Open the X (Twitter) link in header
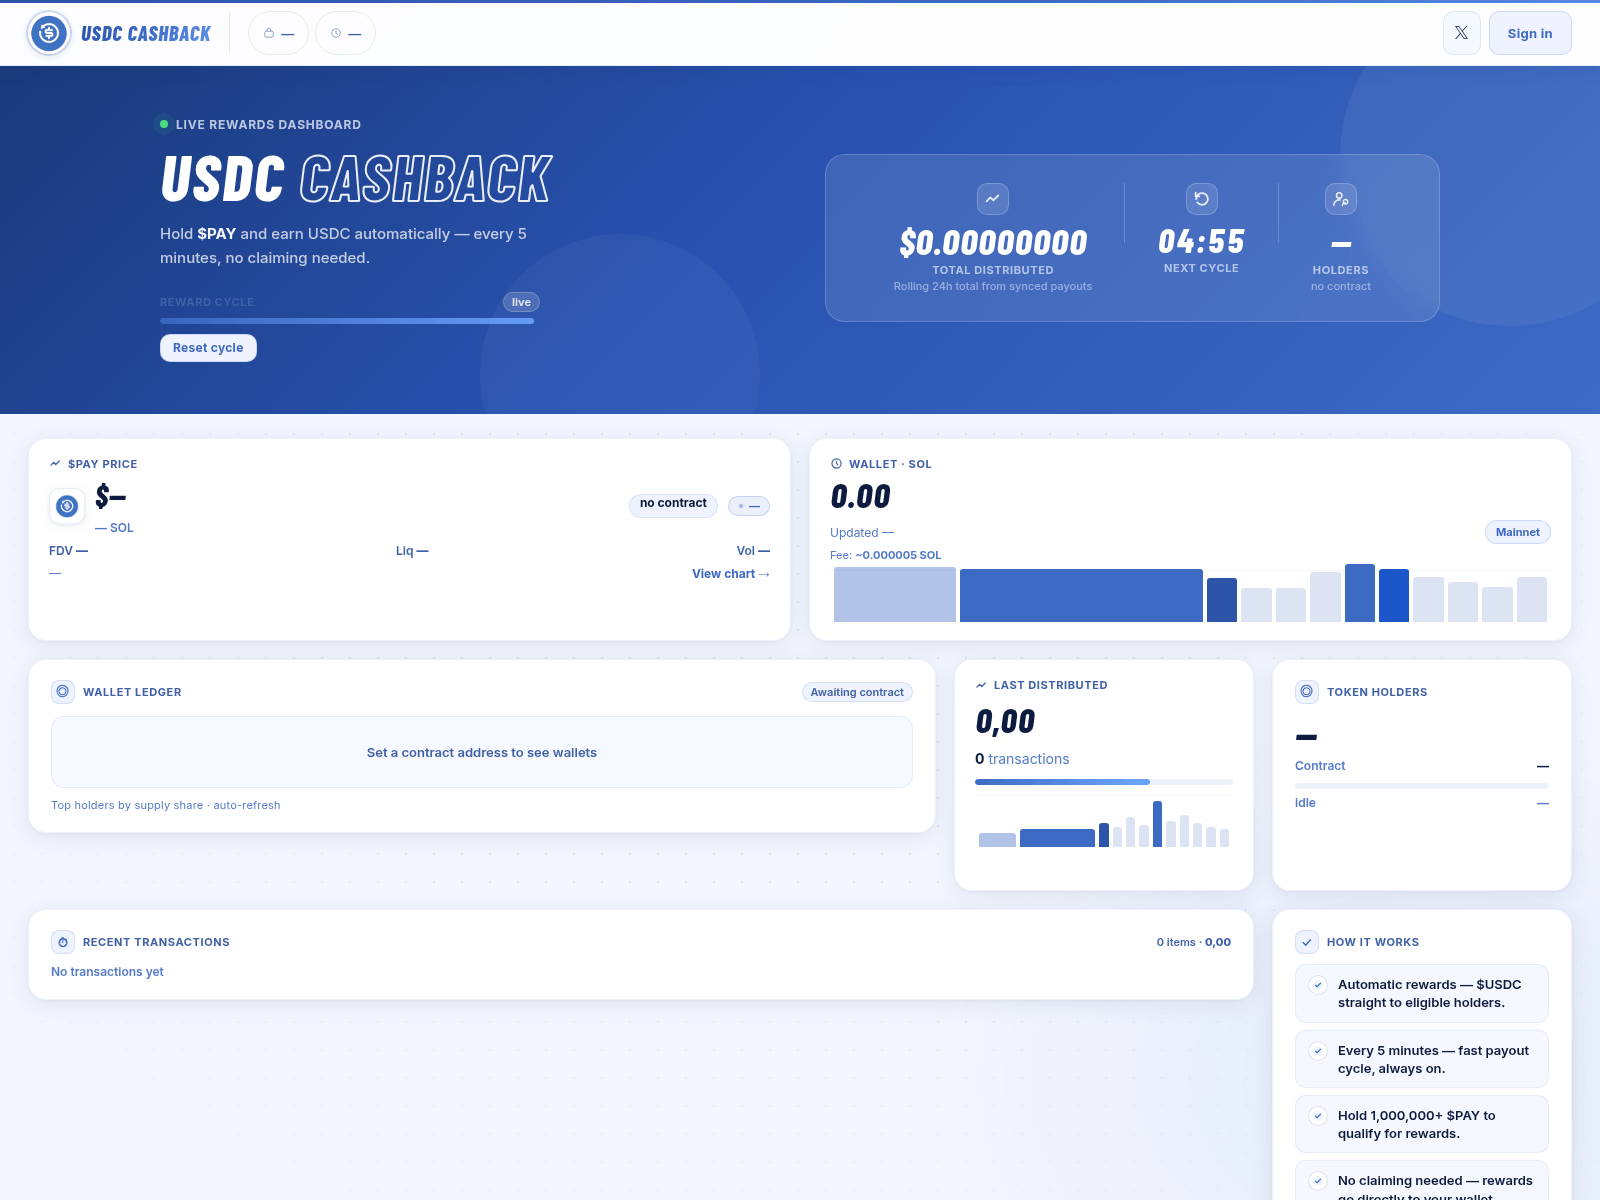This screenshot has height=1200, width=1600. [1461, 33]
